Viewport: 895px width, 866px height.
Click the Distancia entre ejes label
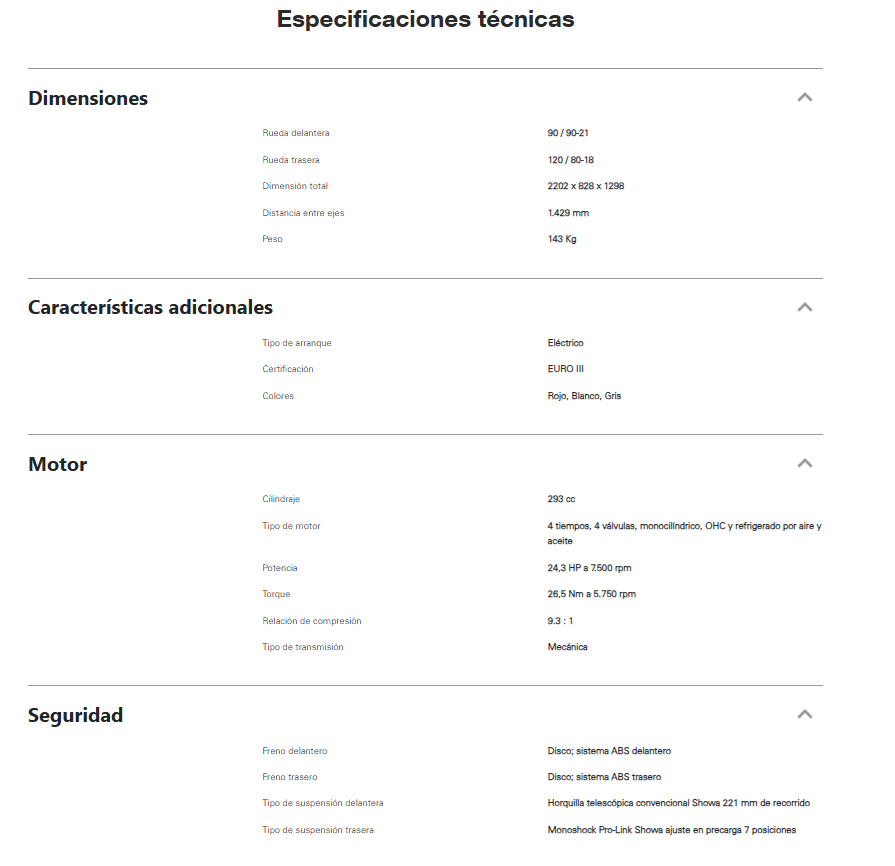(x=303, y=213)
